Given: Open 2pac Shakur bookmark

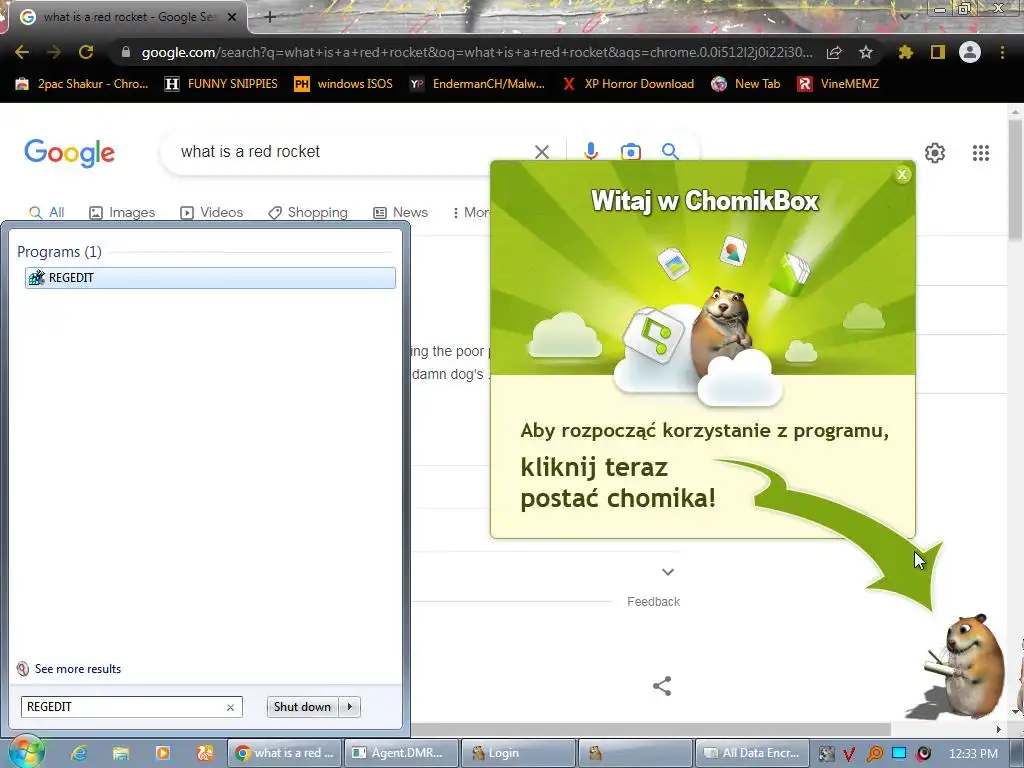Looking at the screenshot, I should (x=82, y=84).
